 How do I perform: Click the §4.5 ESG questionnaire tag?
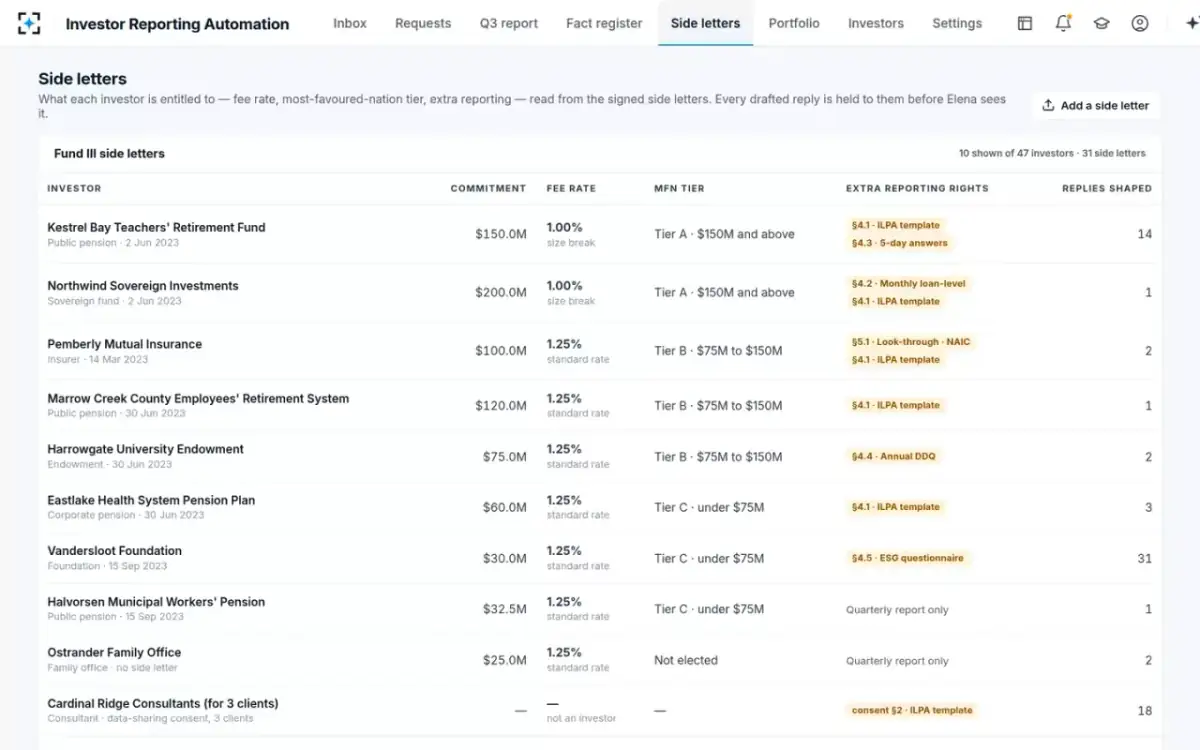click(x=908, y=558)
